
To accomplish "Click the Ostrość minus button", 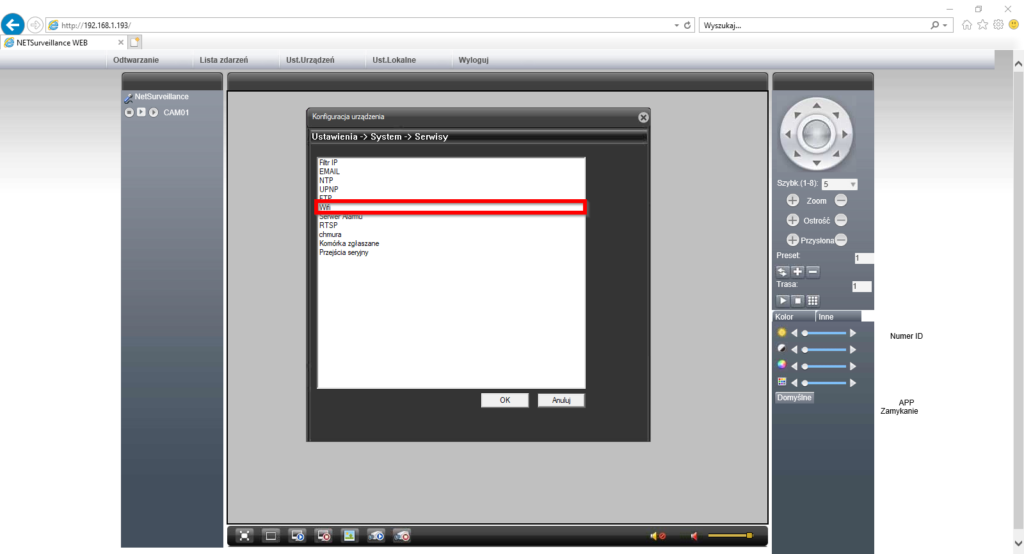I will pos(841,220).
